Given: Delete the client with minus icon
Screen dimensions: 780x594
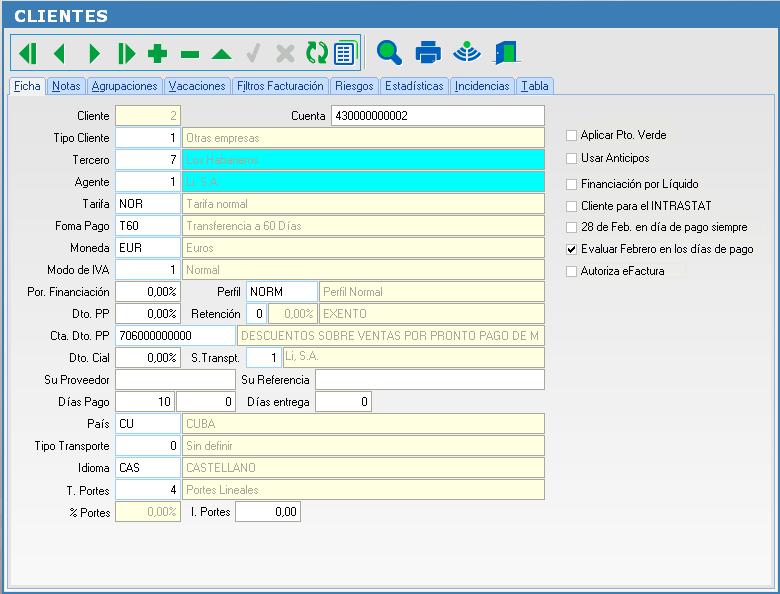Looking at the screenshot, I should 189,53.
